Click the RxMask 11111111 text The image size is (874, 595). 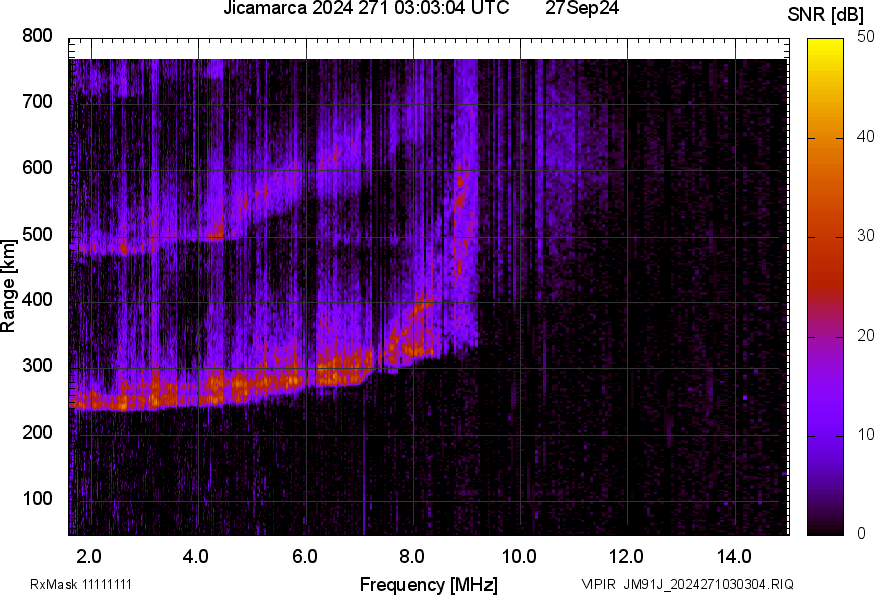click(x=81, y=584)
